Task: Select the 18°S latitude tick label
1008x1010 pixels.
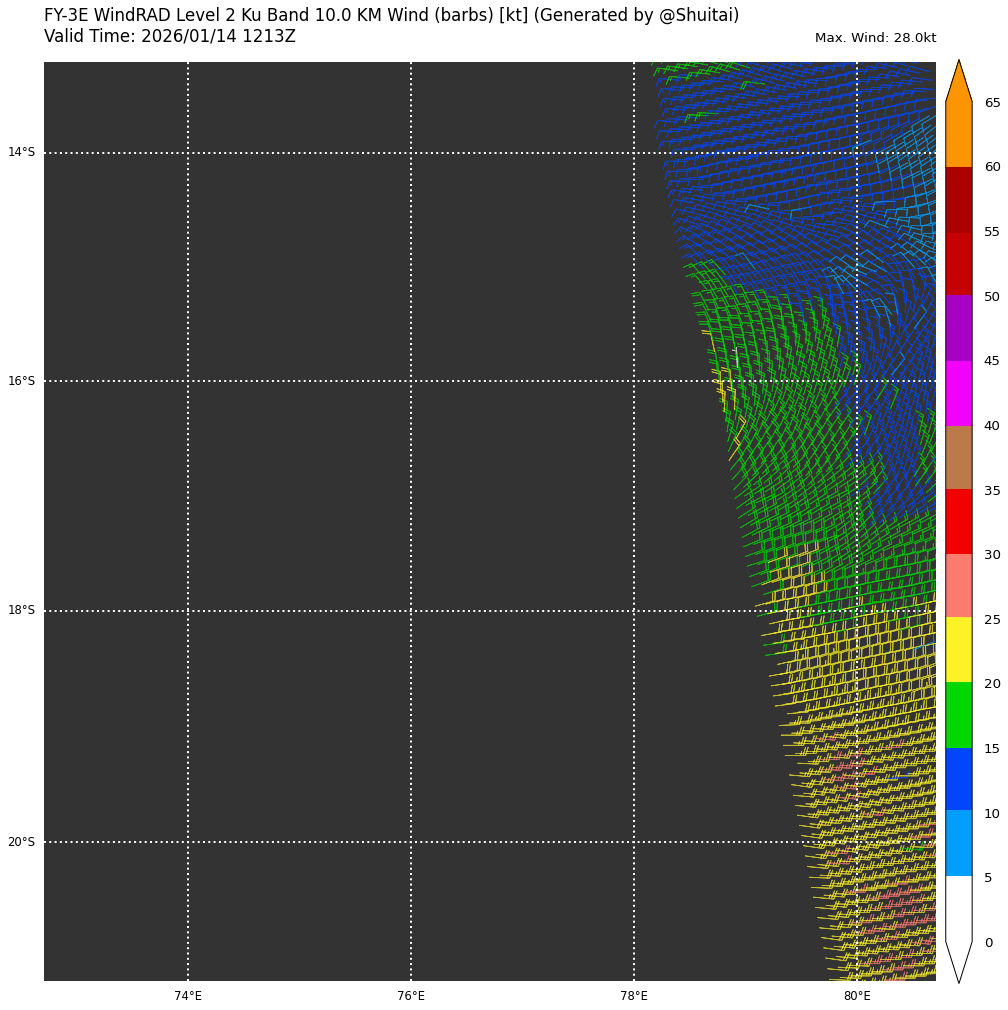Action: [x=21, y=611]
